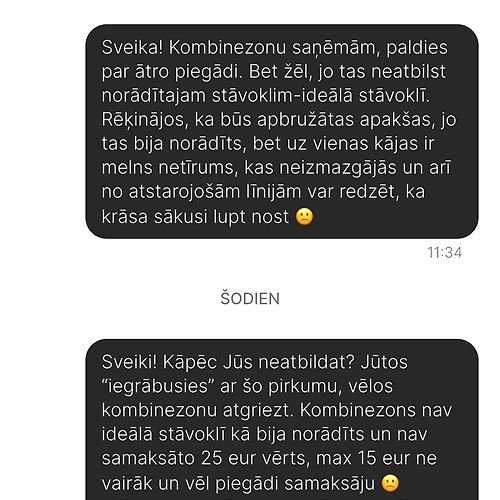Tap the sad emoji in first message

pyautogui.click(x=304, y=217)
